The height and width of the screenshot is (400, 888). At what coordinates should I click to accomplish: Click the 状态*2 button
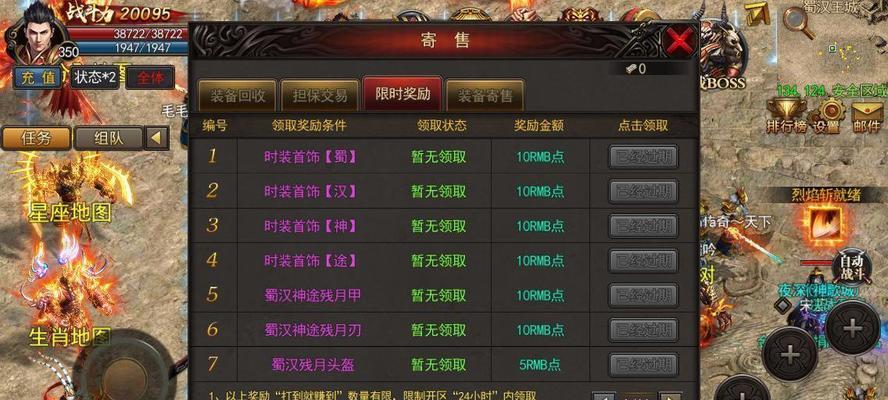tap(95, 78)
